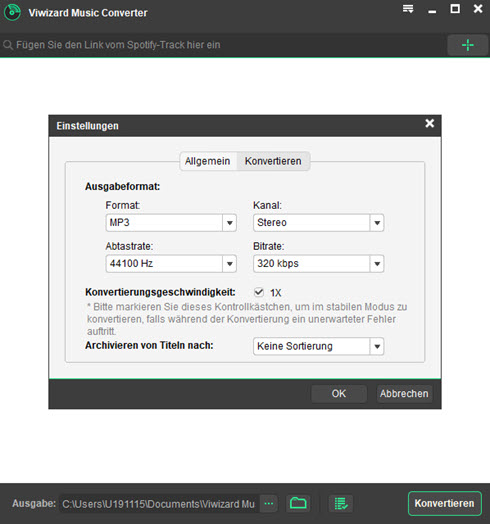Screen dimensions: 490x524
Task: Open the Kanal dropdown showing Stereo
Action: click(319, 223)
